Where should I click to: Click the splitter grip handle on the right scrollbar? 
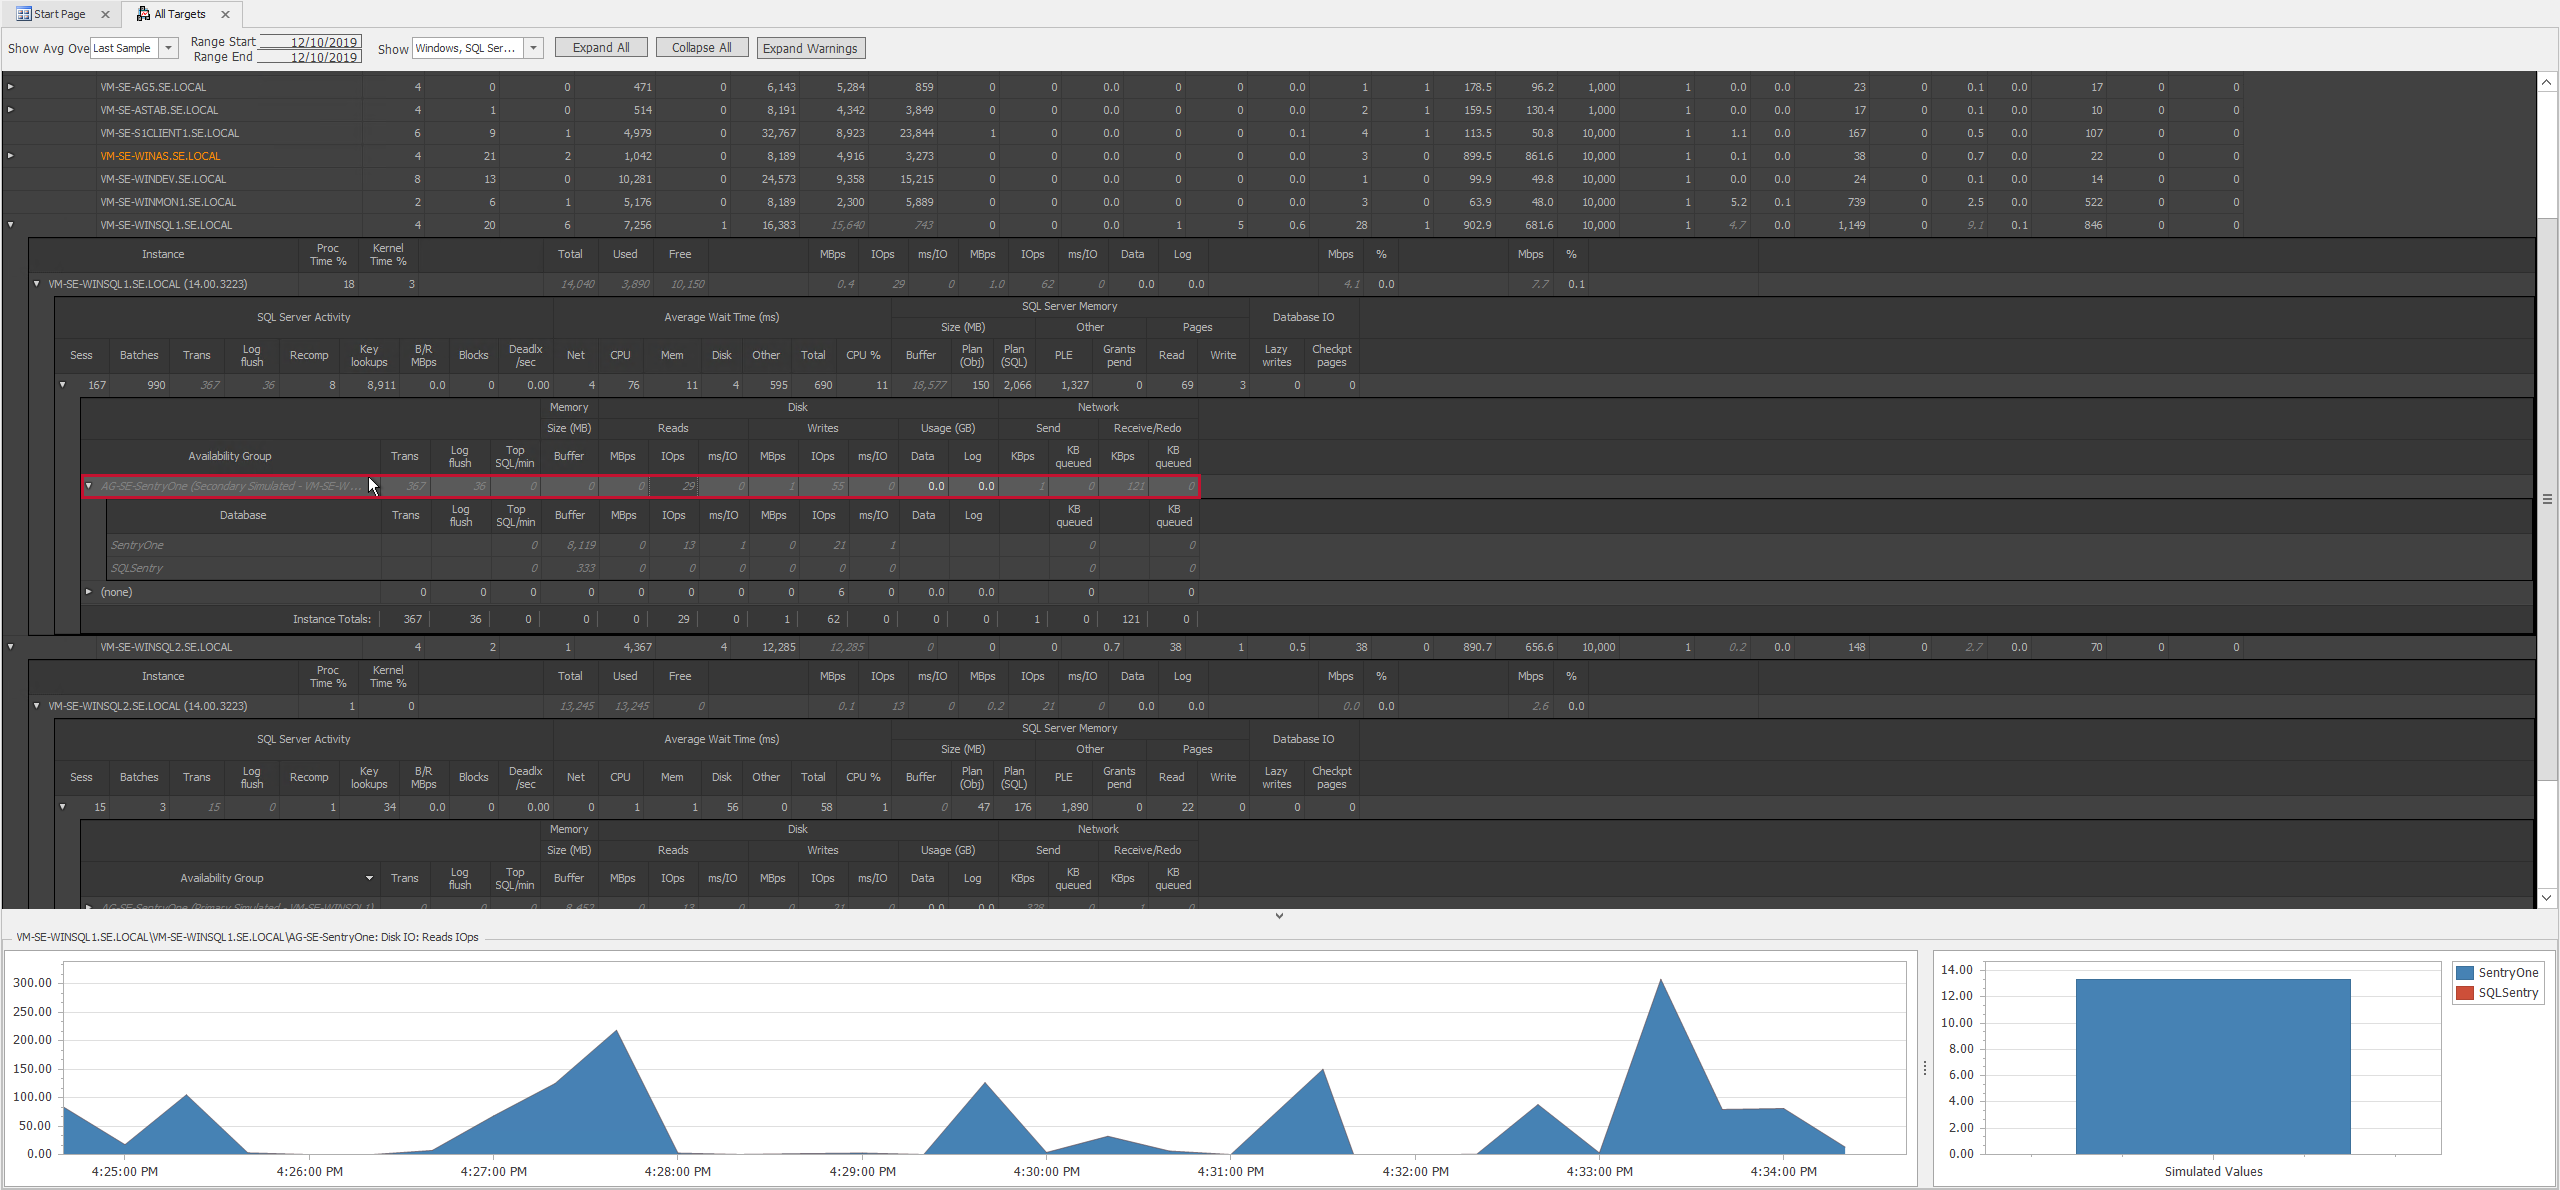2546,497
